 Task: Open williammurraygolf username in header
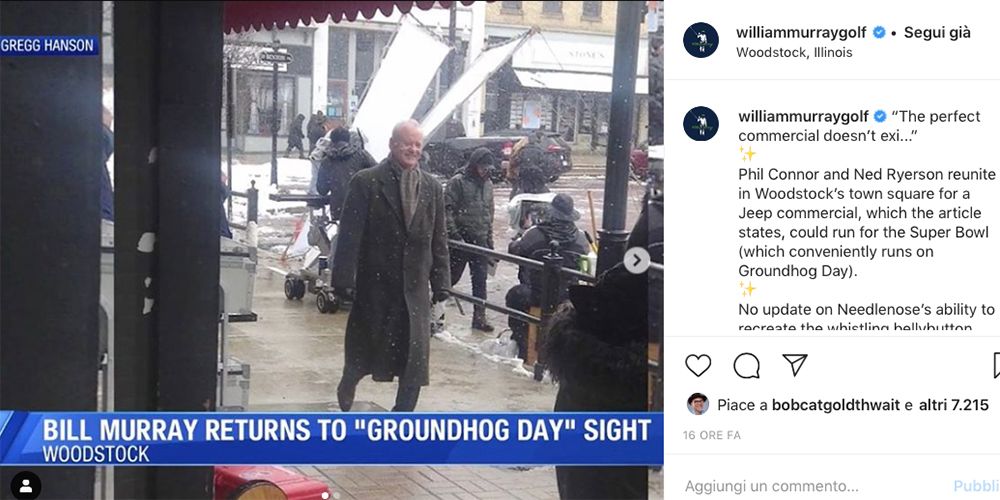pyautogui.click(x=802, y=33)
